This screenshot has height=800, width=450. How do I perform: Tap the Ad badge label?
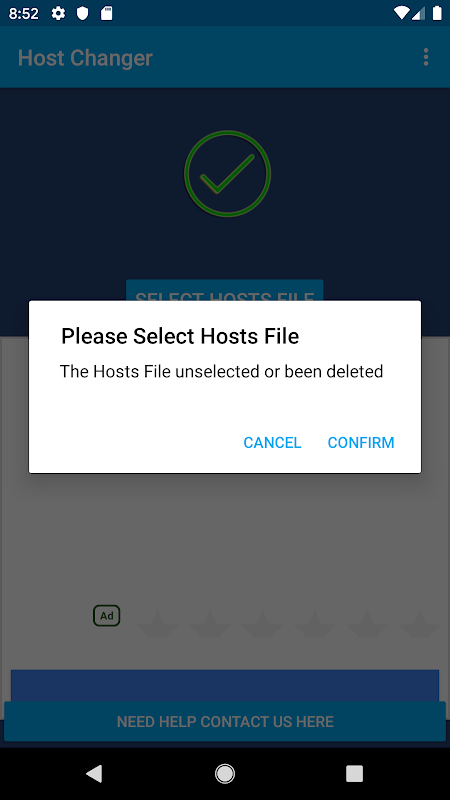coord(107,616)
